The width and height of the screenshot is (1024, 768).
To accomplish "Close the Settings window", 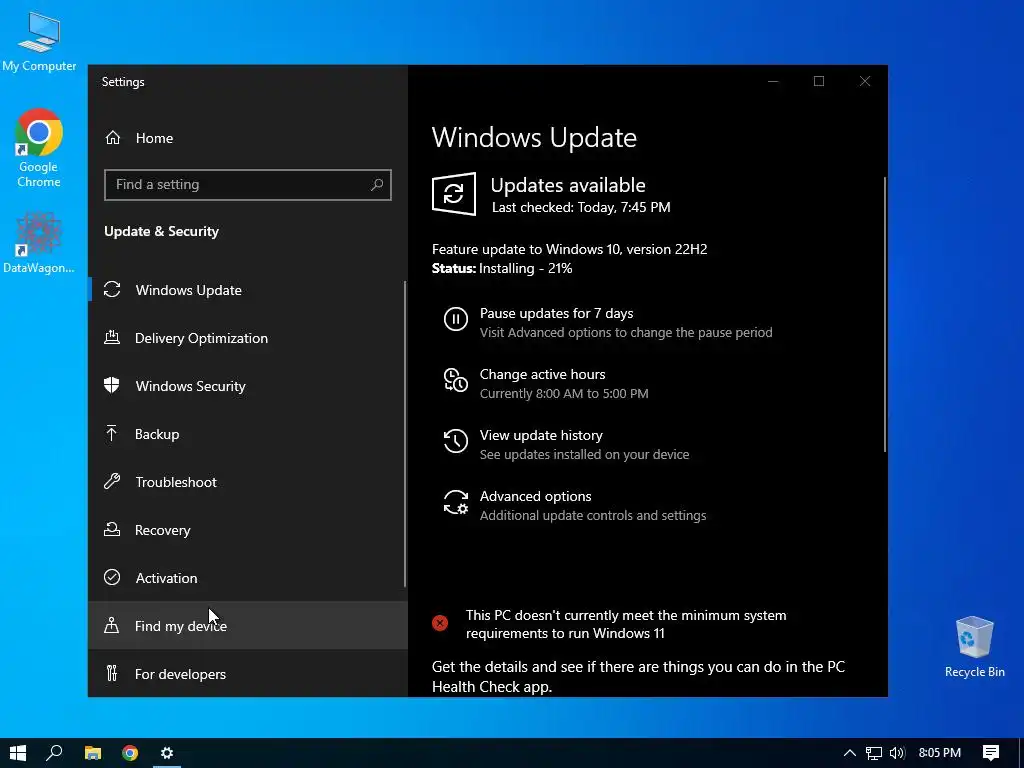I will [865, 81].
